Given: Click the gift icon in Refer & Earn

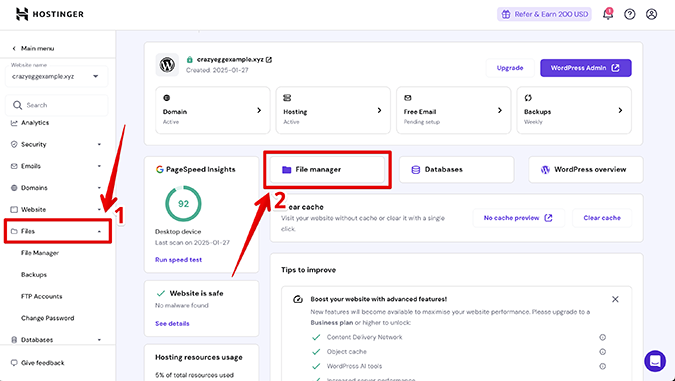Looking at the screenshot, I should click(506, 14).
